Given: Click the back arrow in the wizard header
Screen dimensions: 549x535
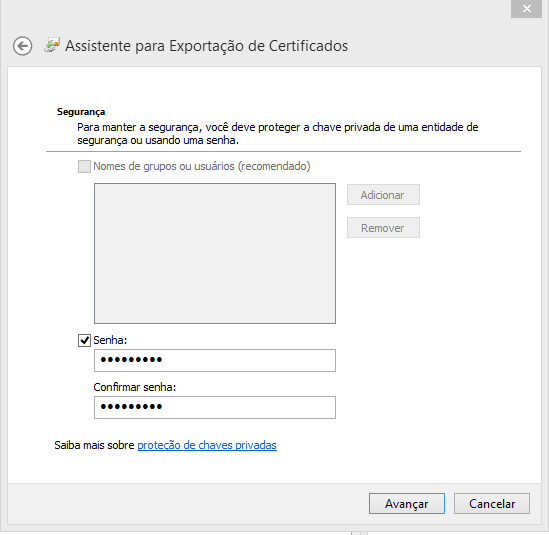Looking at the screenshot, I should point(23,46).
